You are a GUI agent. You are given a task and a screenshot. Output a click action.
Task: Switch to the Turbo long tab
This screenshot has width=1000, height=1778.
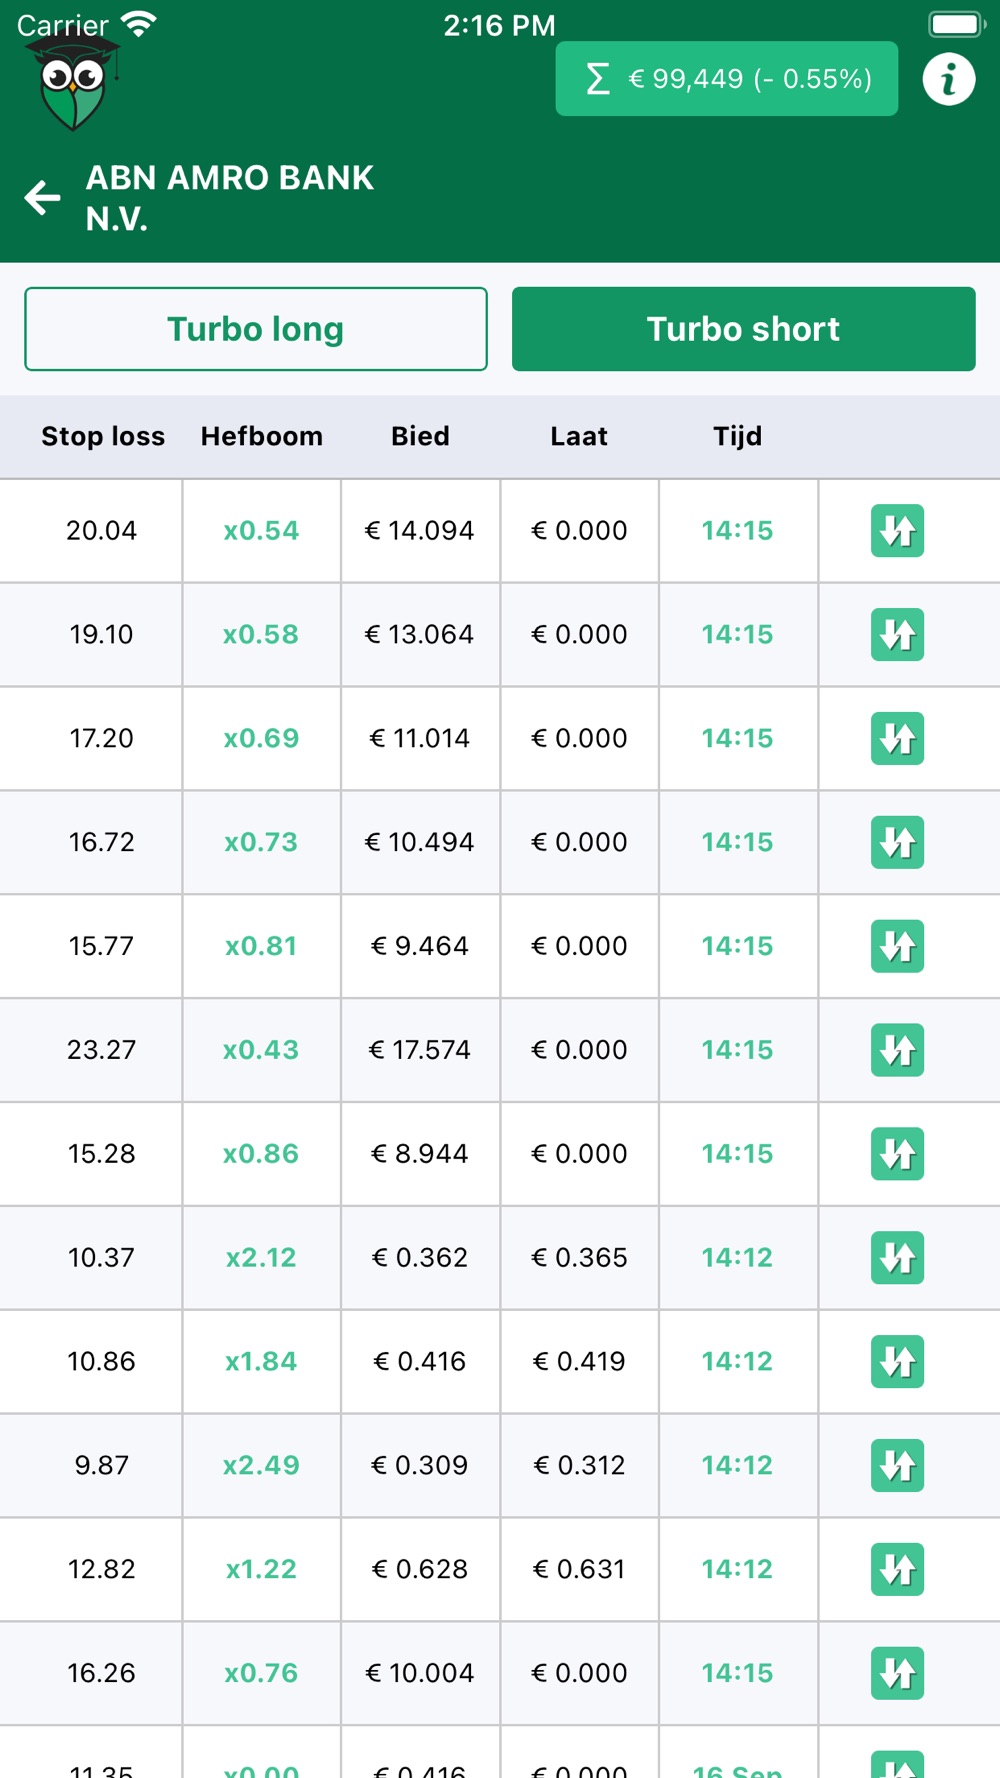tap(256, 329)
